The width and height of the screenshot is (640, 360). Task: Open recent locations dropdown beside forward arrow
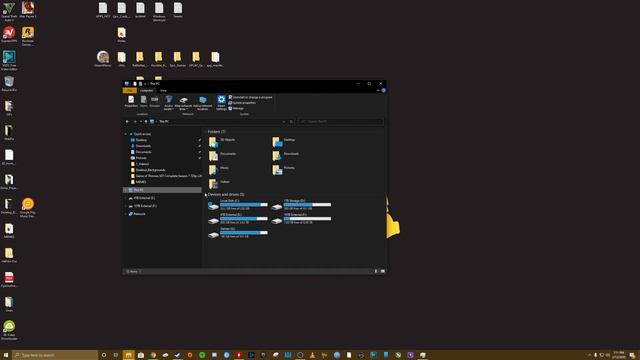141,121
